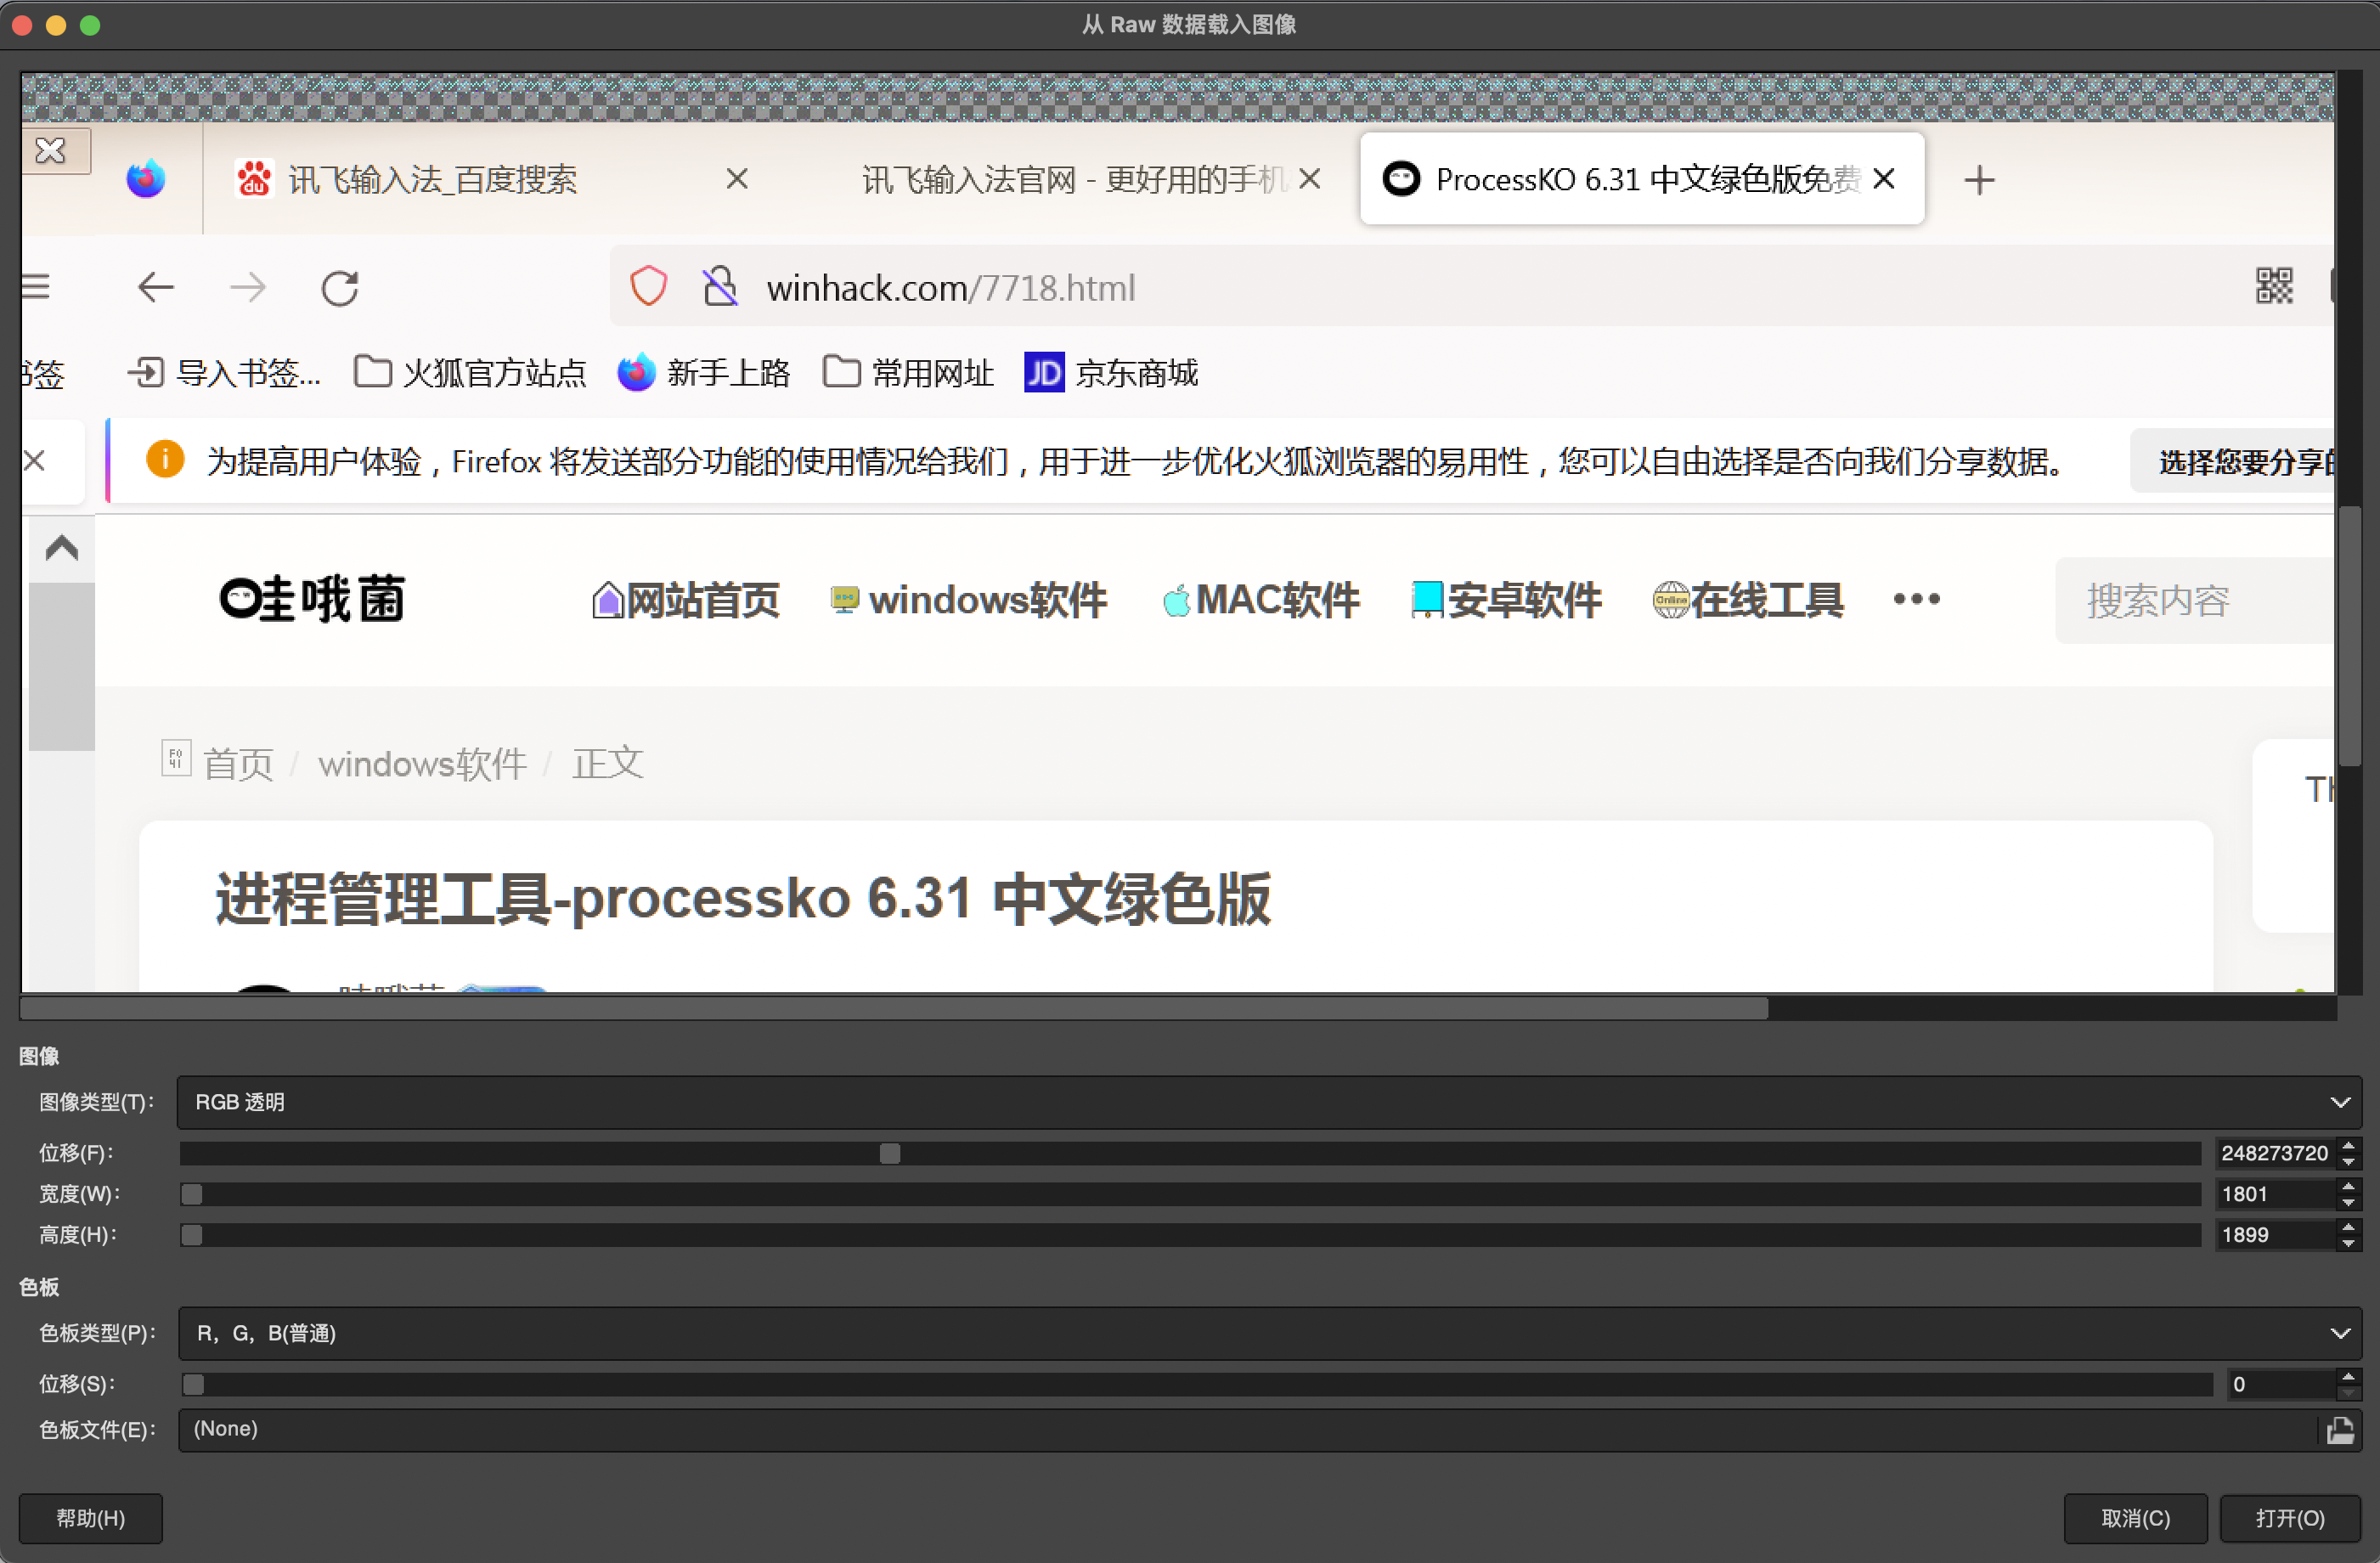
Task: Click the 新手上路 bookmark
Action: 704,373
